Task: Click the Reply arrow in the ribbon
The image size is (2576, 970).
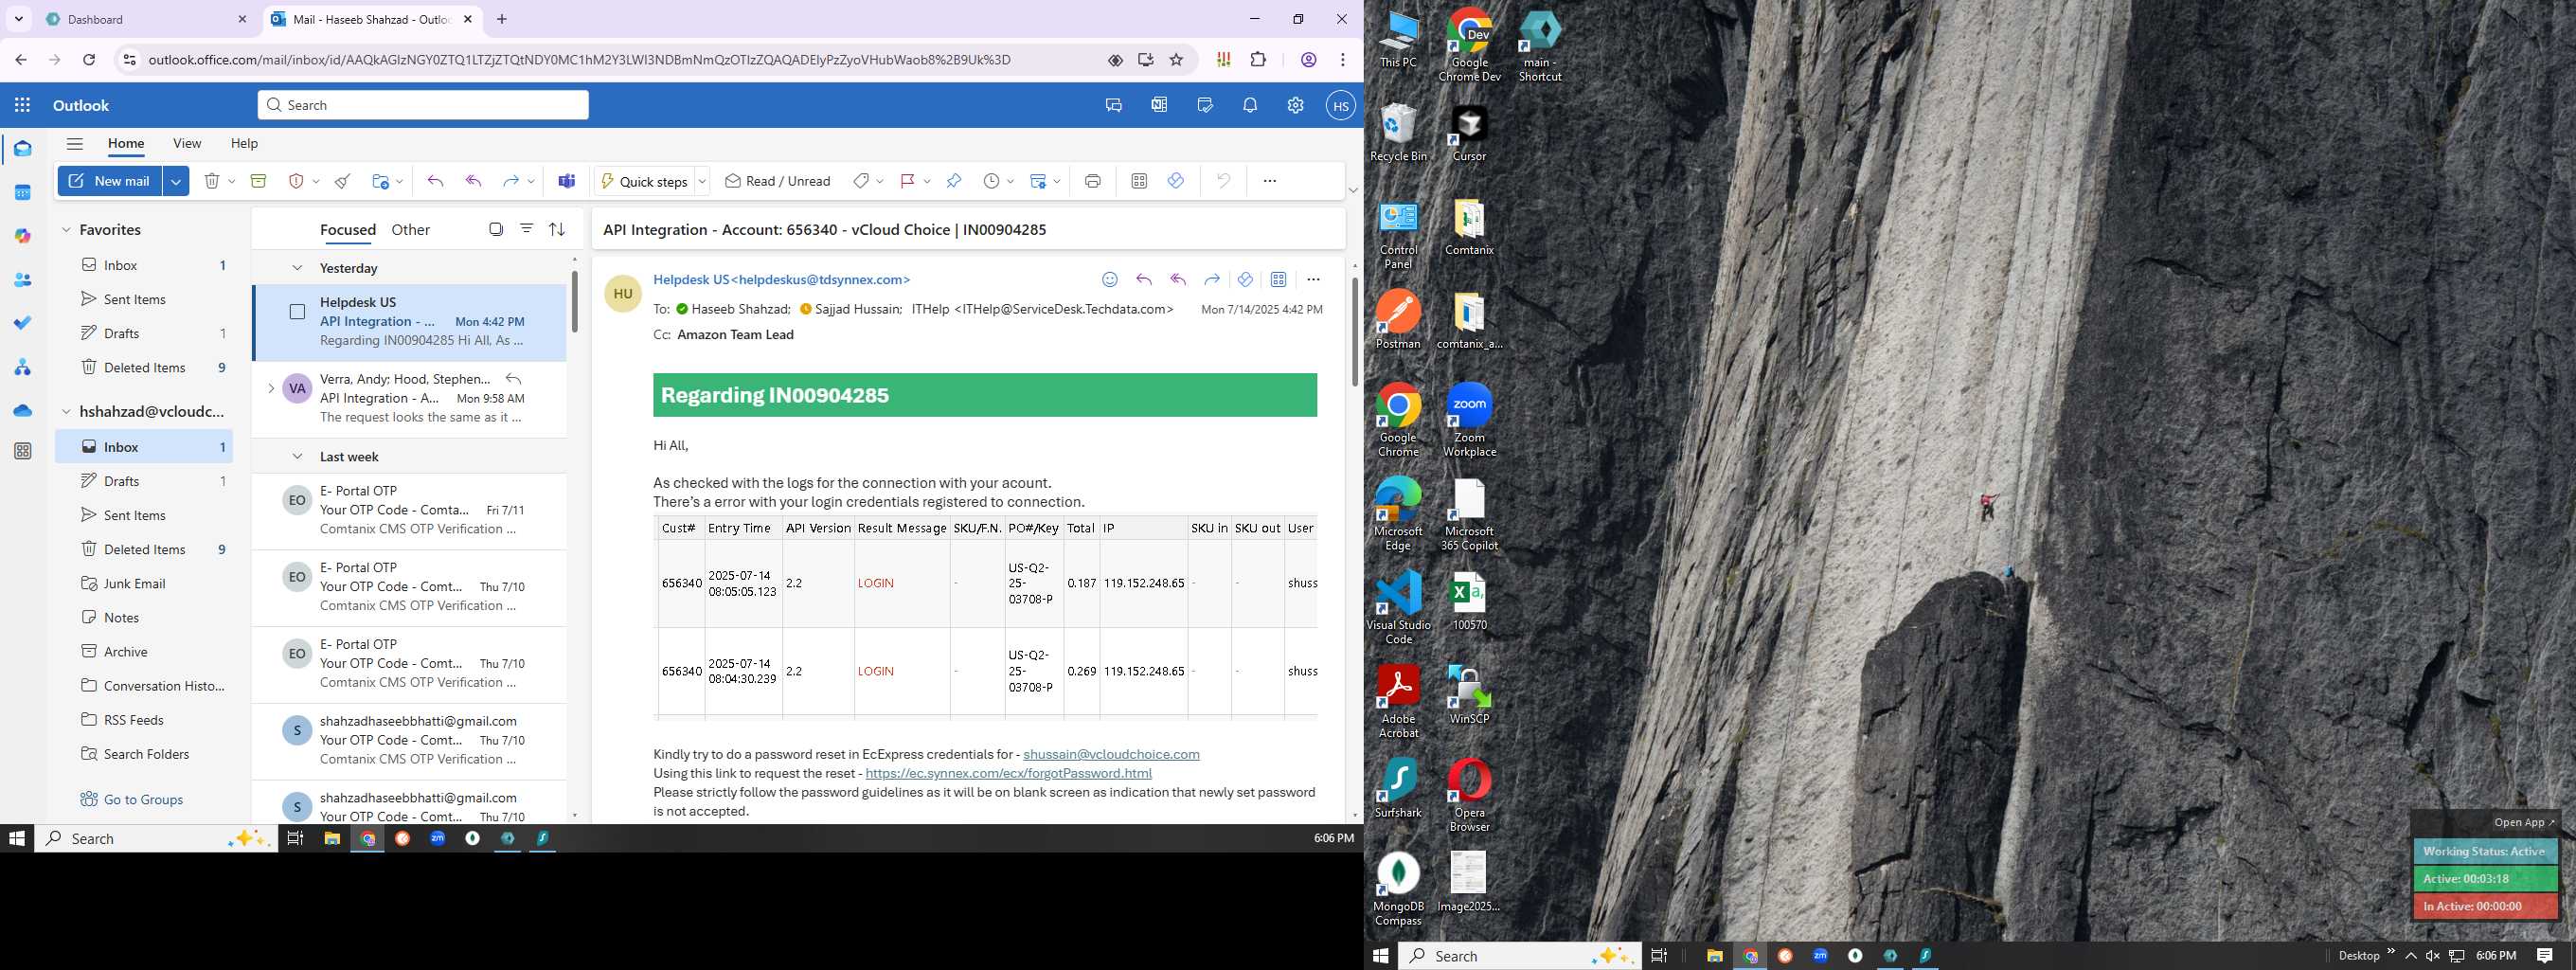Action: click(435, 181)
